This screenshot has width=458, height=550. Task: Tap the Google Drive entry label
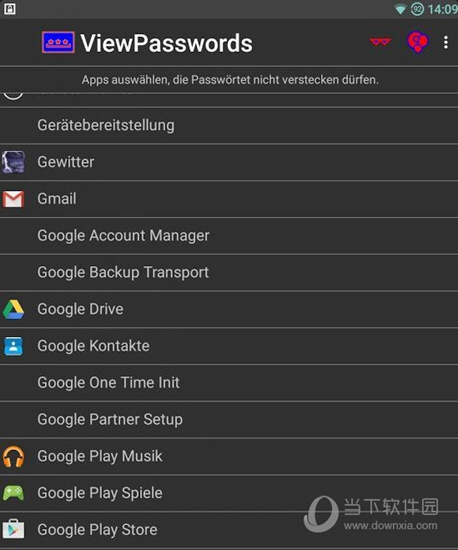tap(80, 309)
